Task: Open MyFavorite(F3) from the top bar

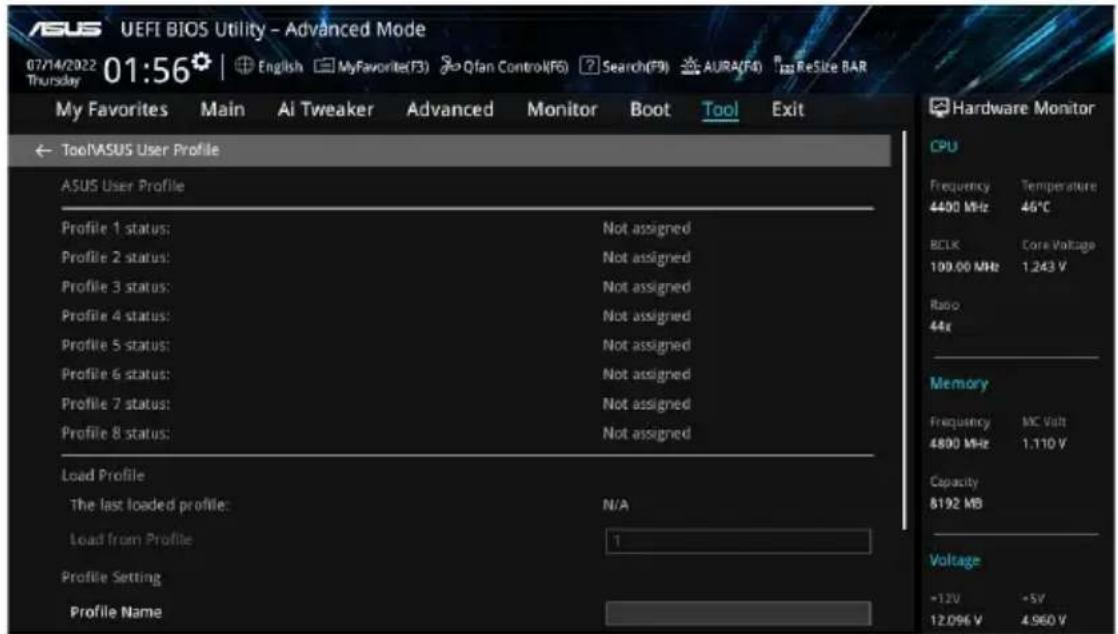Action: point(371,66)
